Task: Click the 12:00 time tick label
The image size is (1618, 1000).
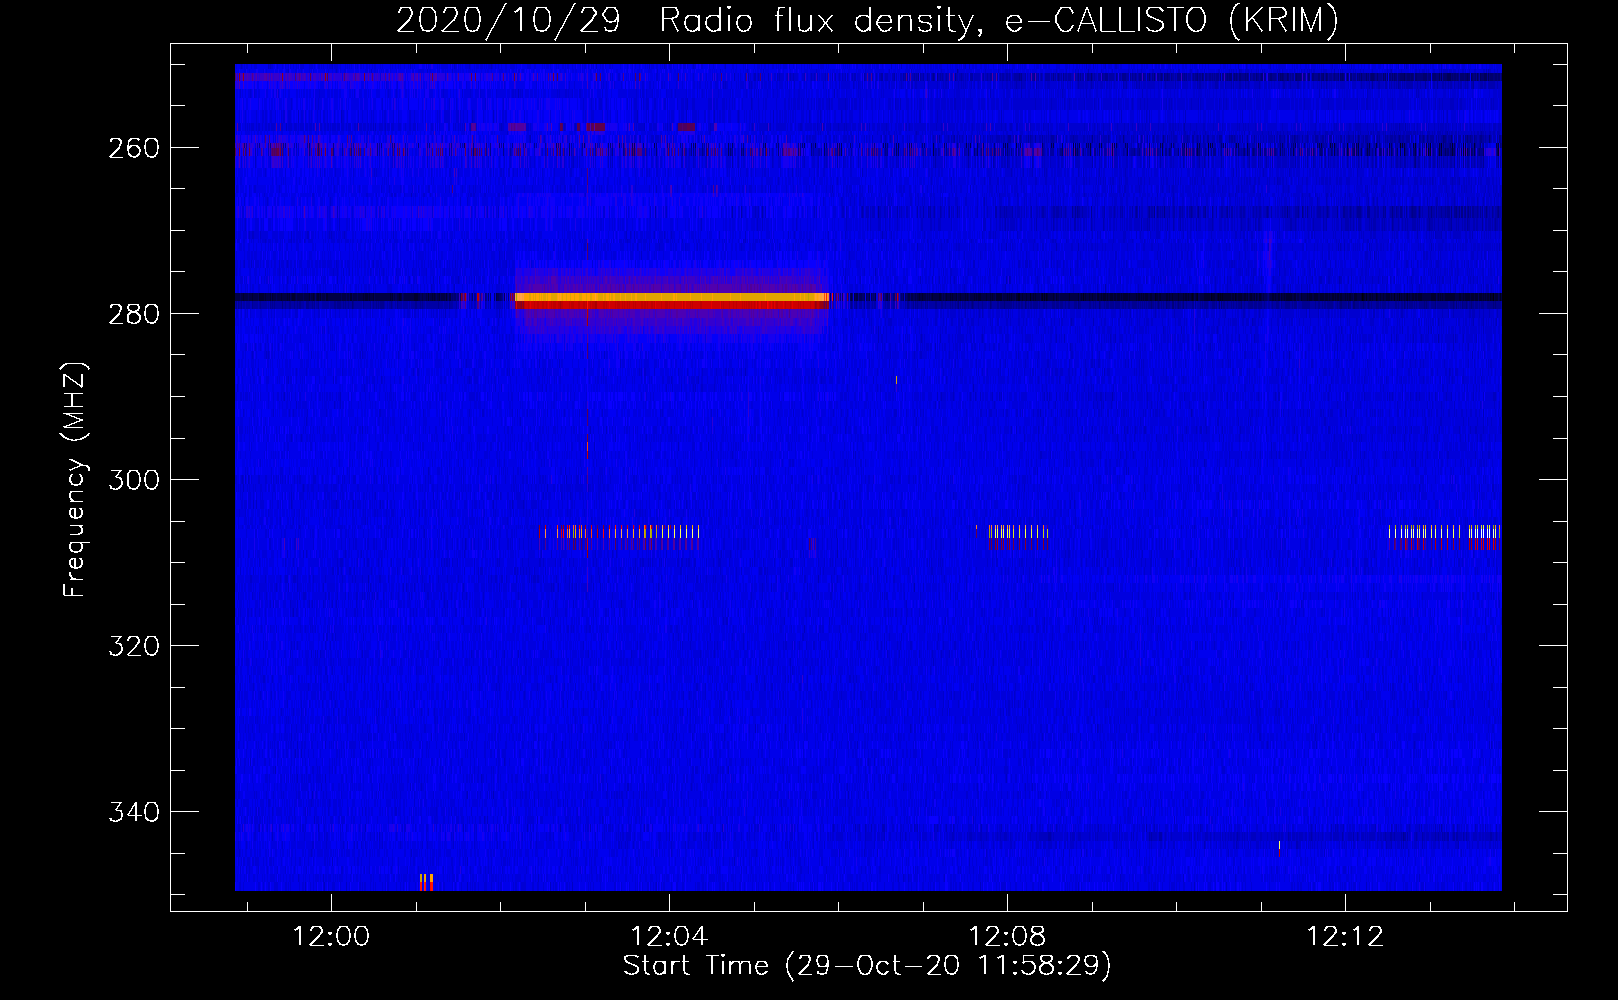Action: pos(331,937)
